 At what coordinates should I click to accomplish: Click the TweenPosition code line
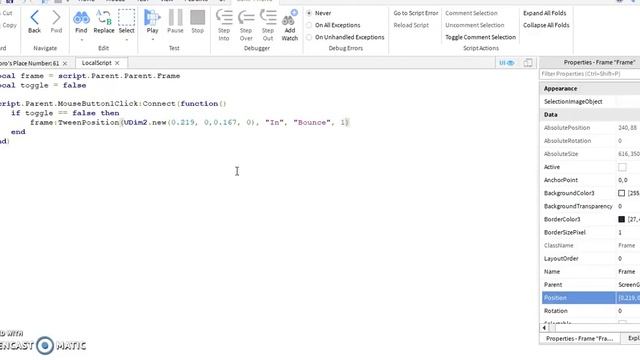coord(189,122)
